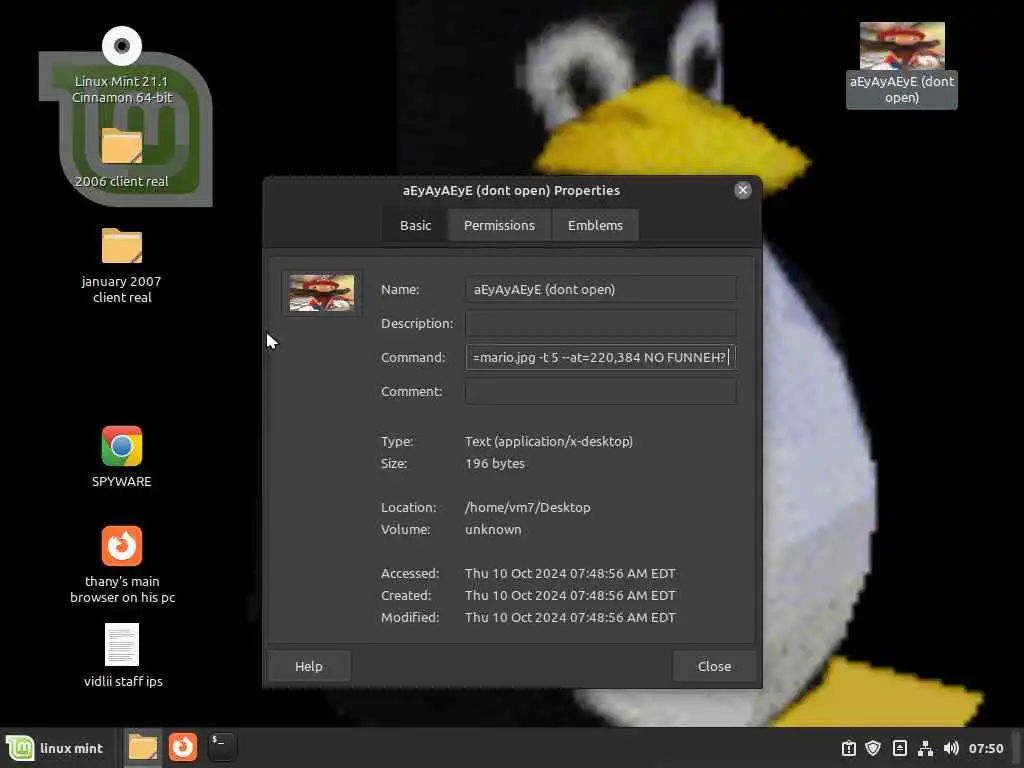Image resolution: width=1024 pixels, height=768 pixels.
Task: Click the 196 bytes size value
Action: pyautogui.click(x=495, y=464)
